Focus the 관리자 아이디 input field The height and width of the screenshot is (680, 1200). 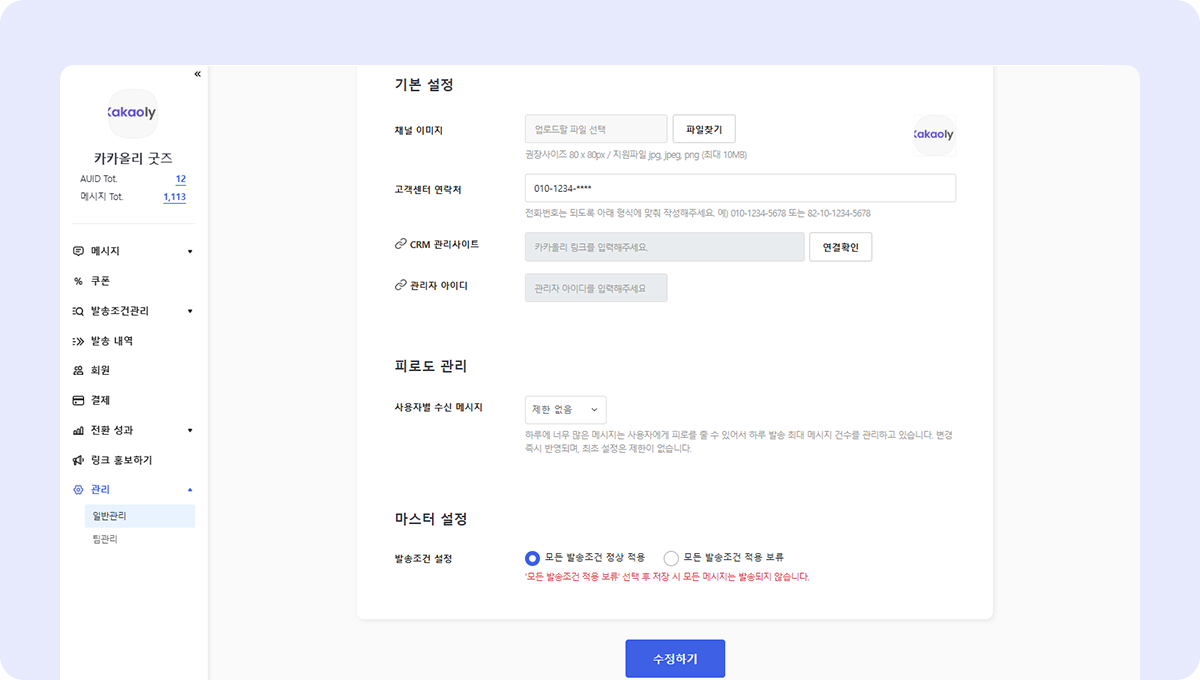pos(596,288)
